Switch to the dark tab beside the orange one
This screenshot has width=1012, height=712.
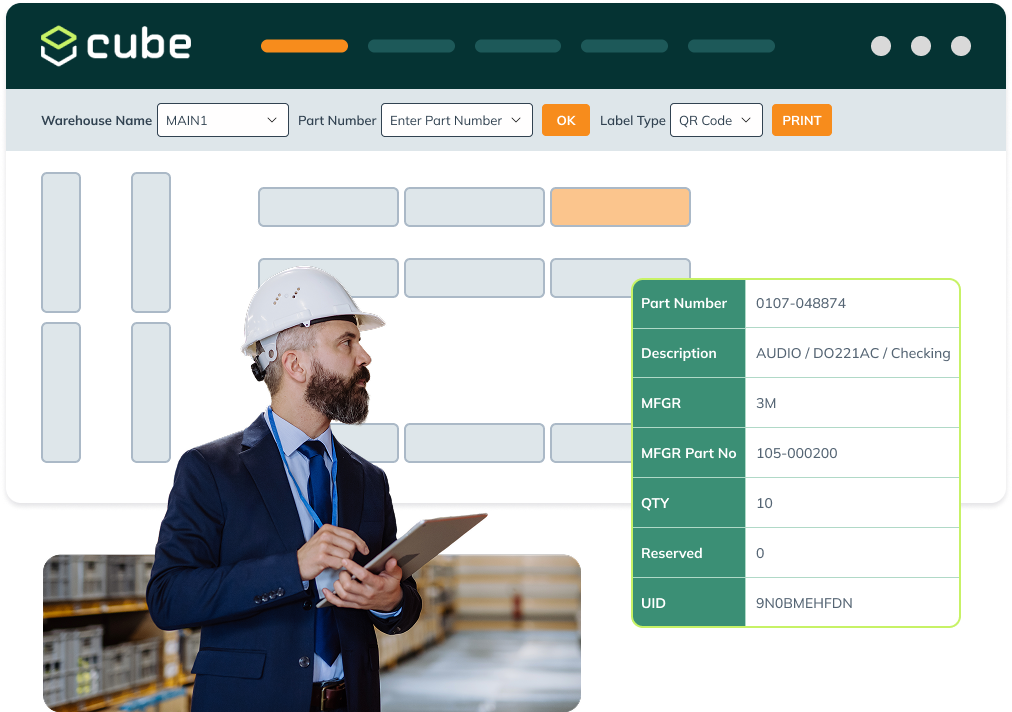pyautogui.click(x=411, y=46)
